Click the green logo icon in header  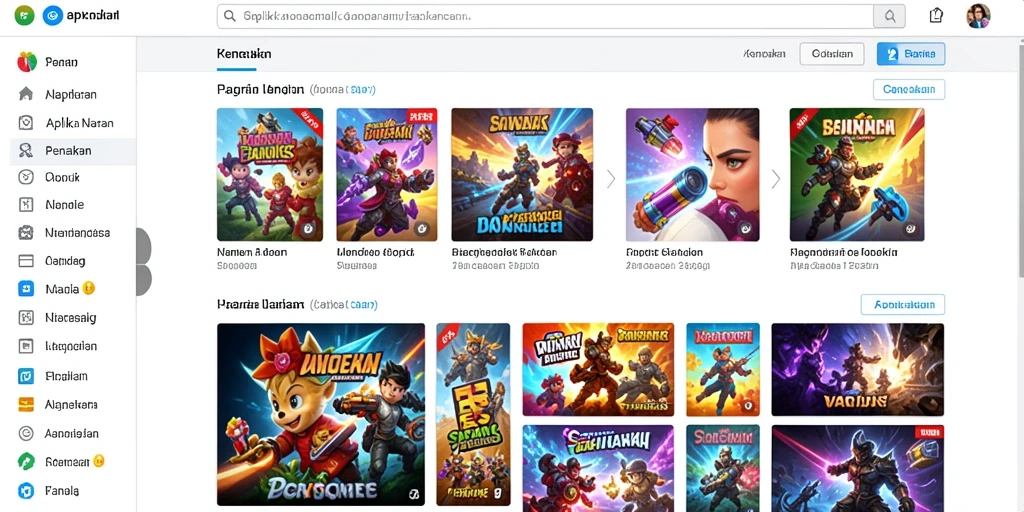click(x=24, y=15)
